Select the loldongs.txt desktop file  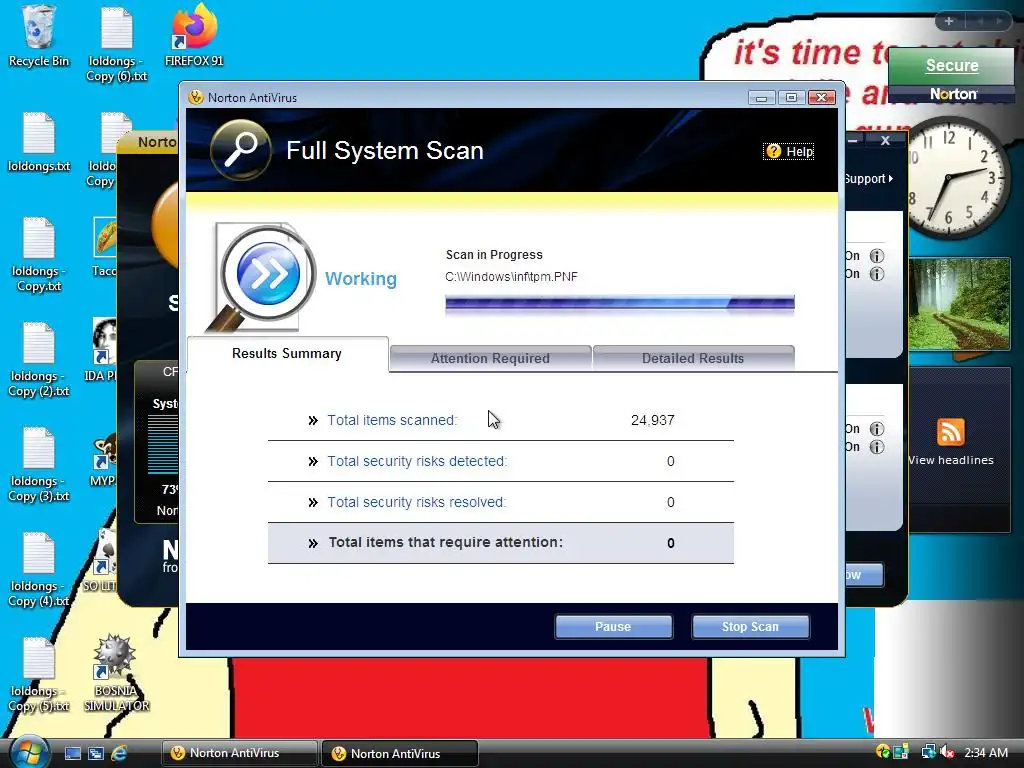coord(39,142)
